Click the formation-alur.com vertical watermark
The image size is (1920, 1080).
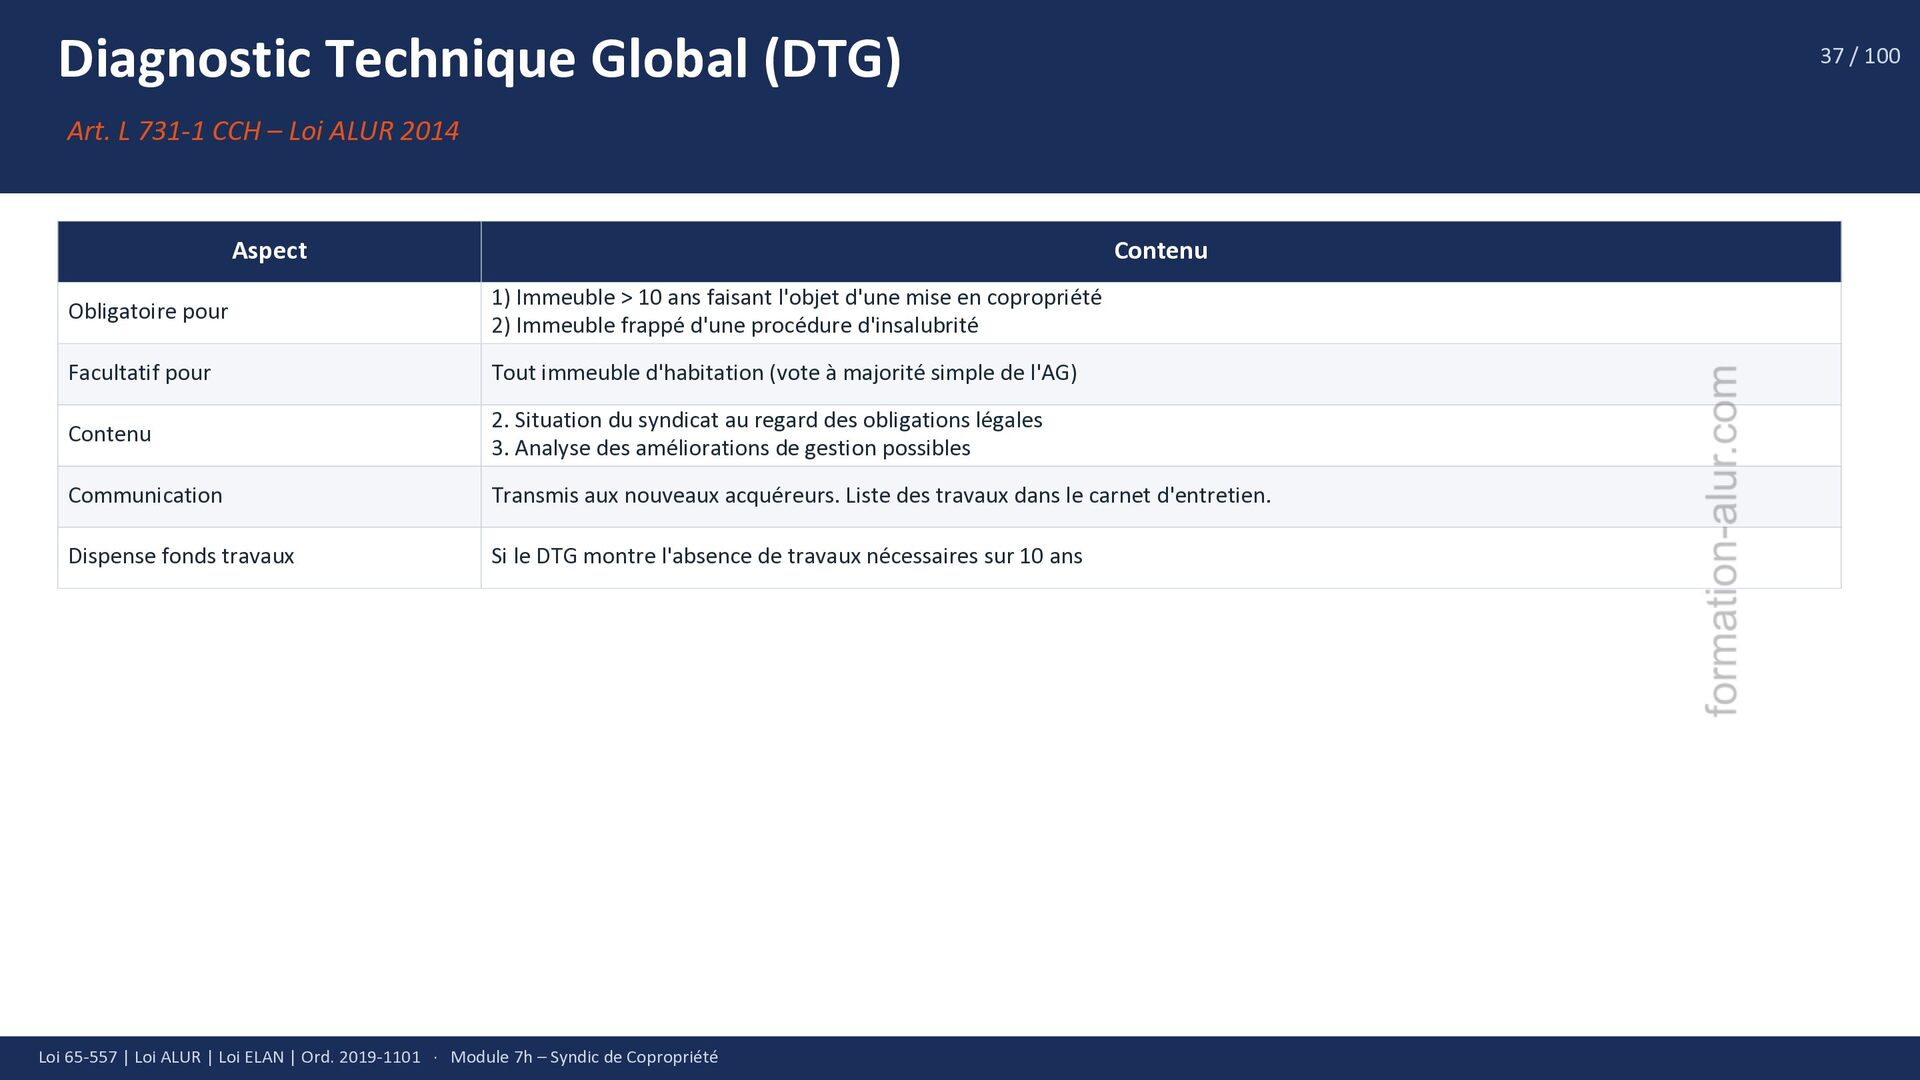point(1722,540)
